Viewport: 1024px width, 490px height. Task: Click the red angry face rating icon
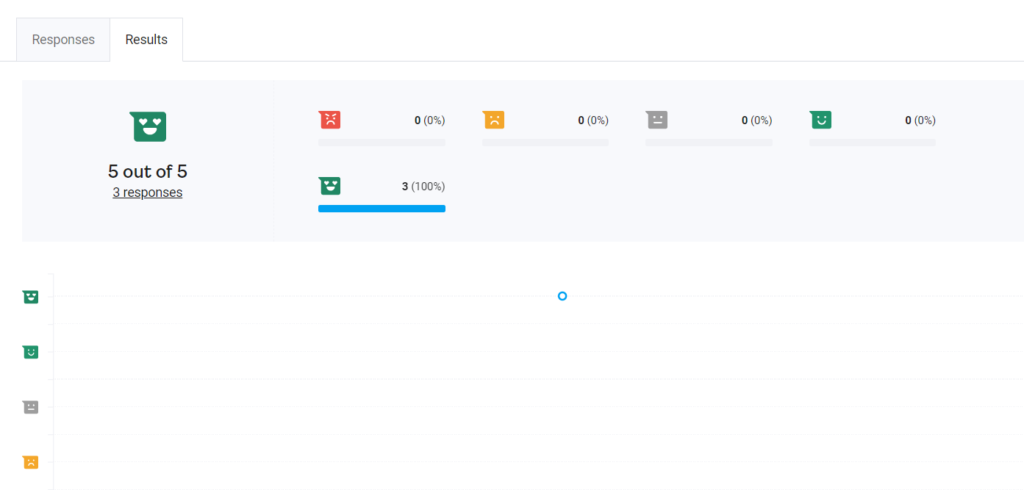pyautogui.click(x=329, y=120)
